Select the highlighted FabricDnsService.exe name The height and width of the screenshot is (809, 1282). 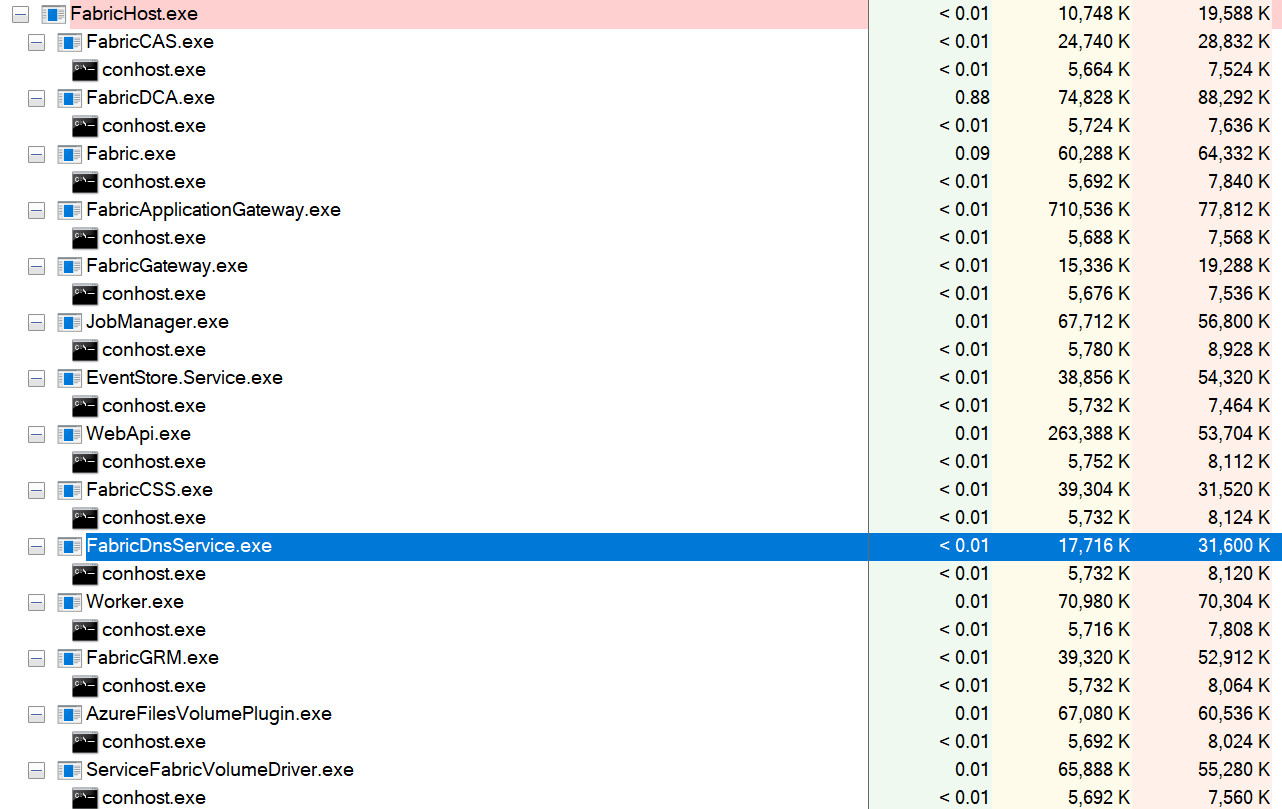pyautogui.click(x=179, y=546)
